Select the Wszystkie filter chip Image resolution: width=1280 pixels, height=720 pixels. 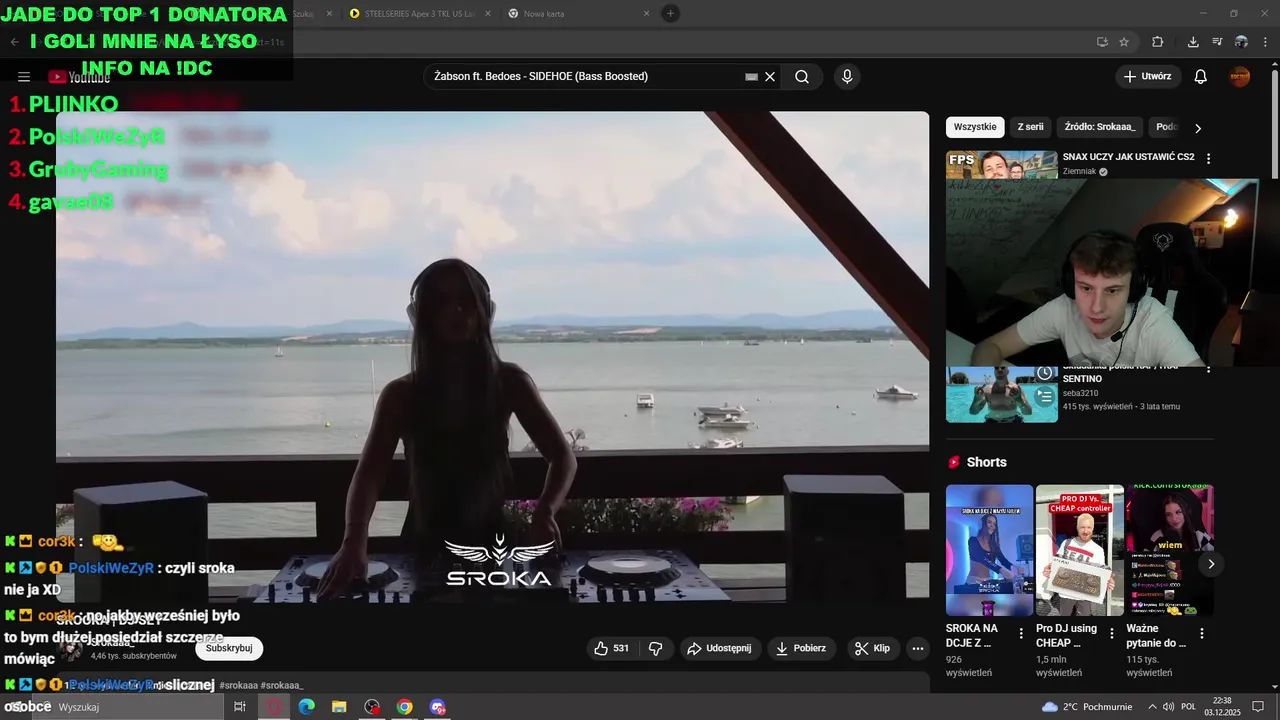(x=975, y=127)
